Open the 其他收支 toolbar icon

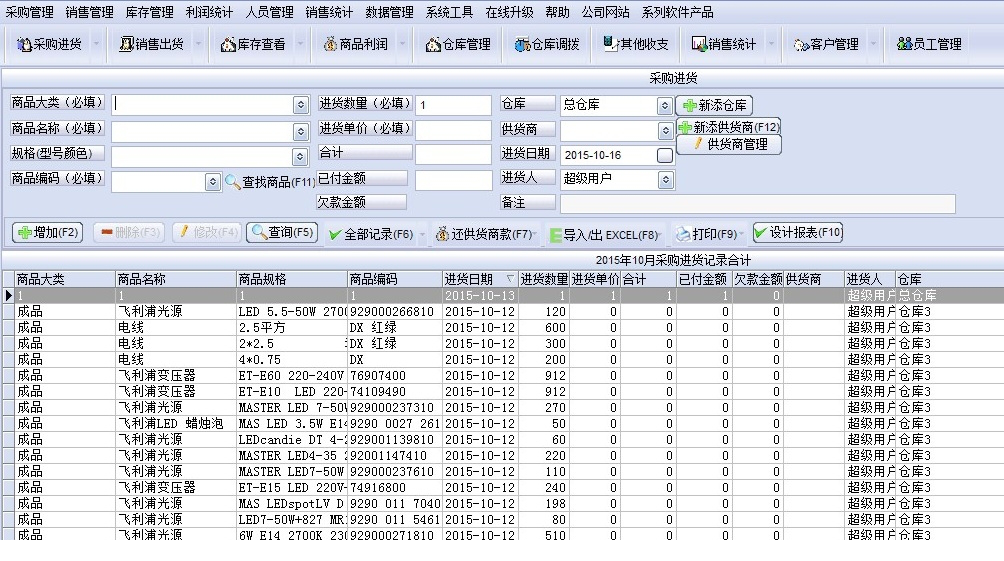(x=636, y=44)
